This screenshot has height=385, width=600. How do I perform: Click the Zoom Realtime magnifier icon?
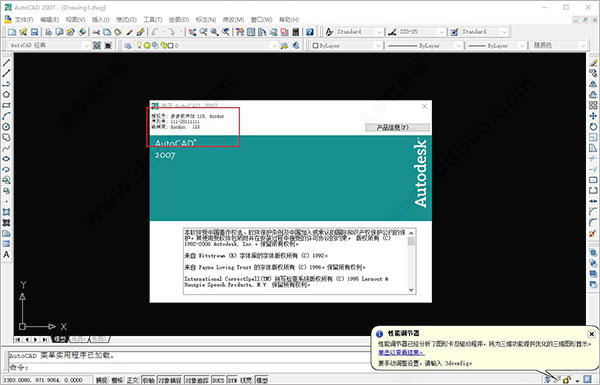(x=203, y=32)
